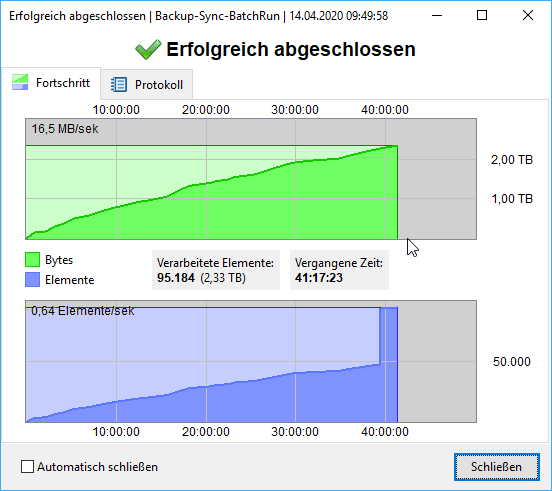Minimize the Backup-Sync-BatchRun window
This screenshot has width=552, height=491.
click(x=437, y=15)
